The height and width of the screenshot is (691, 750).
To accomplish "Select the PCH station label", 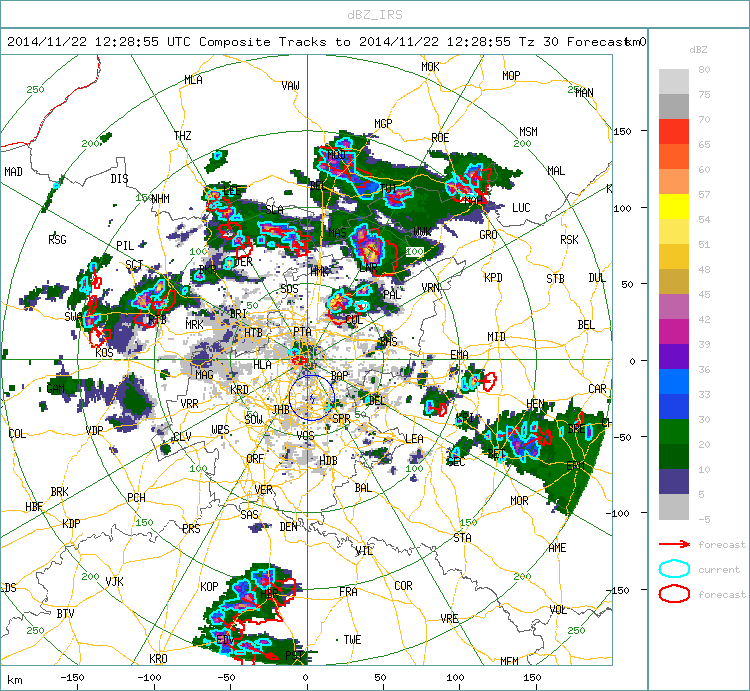I will pyautogui.click(x=136, y=497).
